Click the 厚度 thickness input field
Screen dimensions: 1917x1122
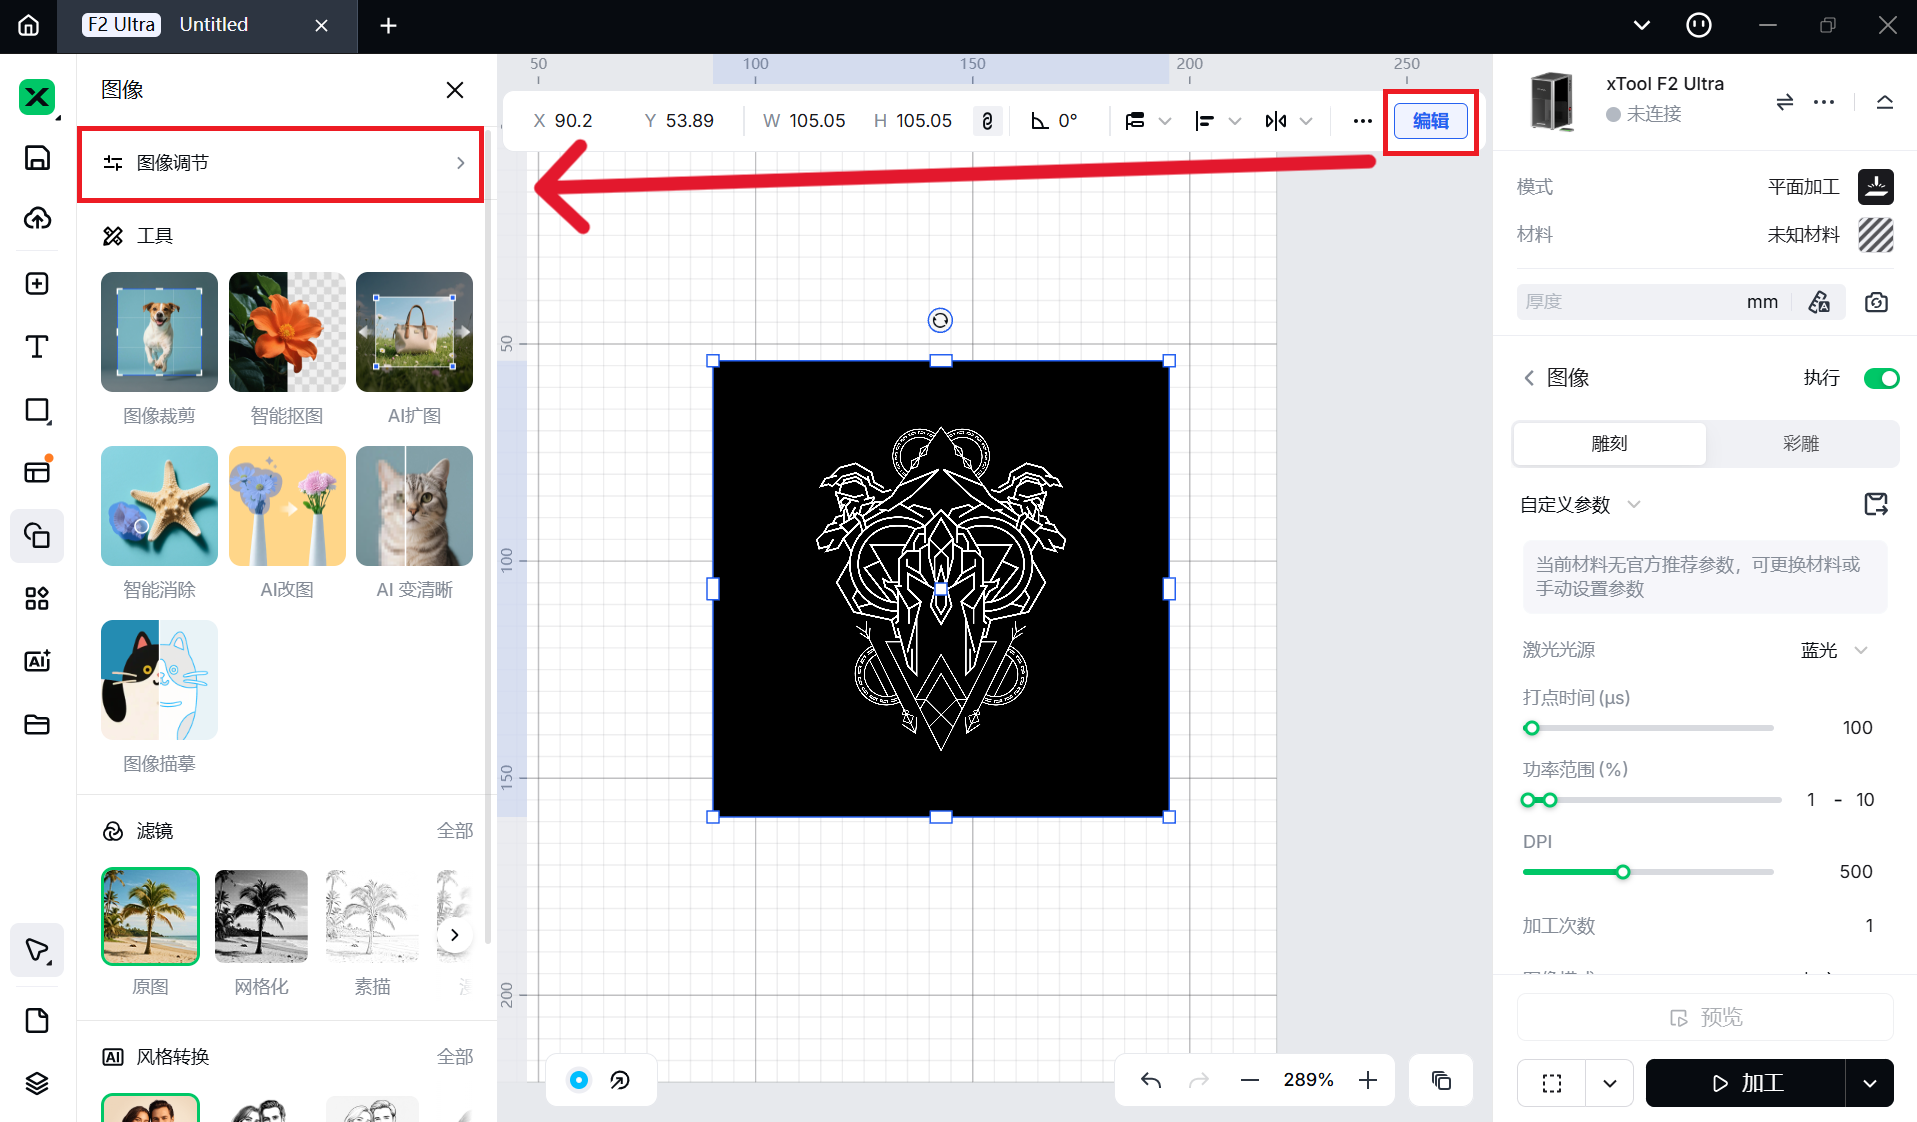1630,302
